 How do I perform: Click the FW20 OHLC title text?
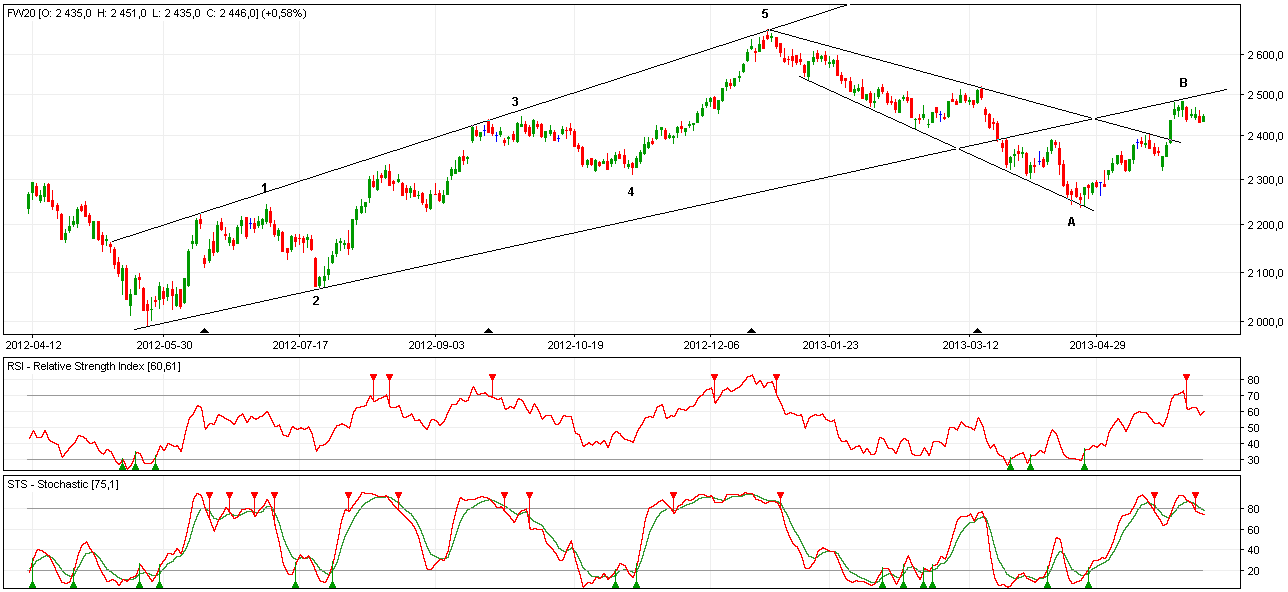[157, 14]
